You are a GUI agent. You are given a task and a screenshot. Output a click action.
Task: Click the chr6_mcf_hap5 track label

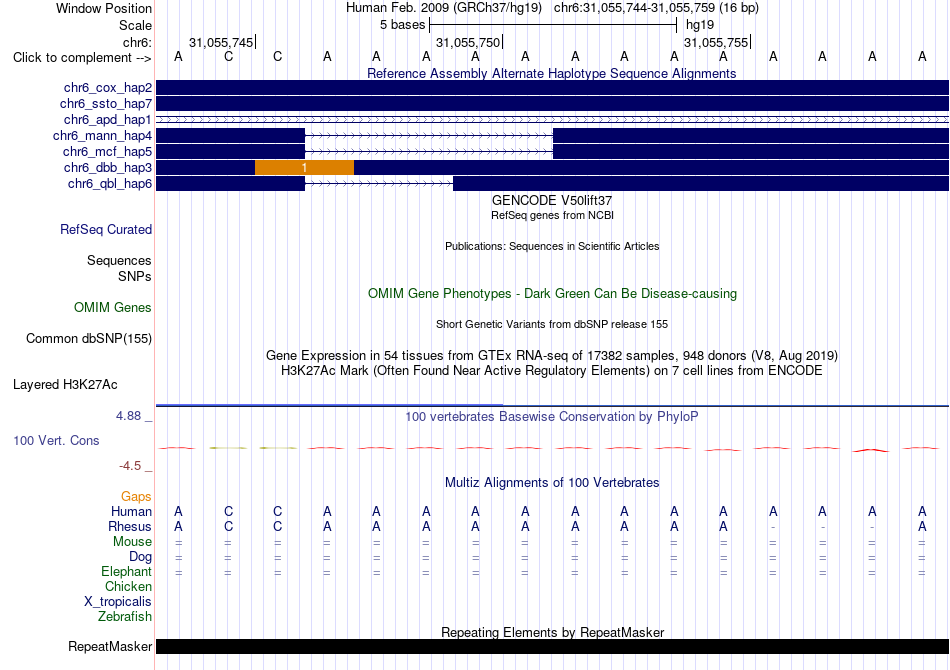(107, 151)
